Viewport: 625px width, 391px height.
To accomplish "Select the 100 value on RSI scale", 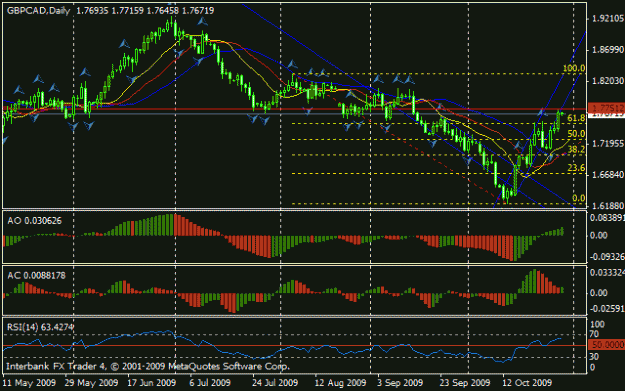I will tap(597, 324).
